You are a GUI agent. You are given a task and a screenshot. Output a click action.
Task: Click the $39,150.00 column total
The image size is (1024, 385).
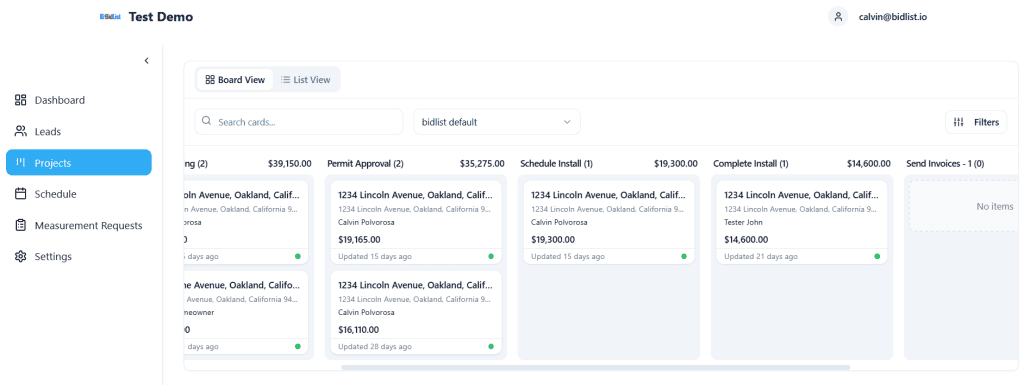[289, 163]
